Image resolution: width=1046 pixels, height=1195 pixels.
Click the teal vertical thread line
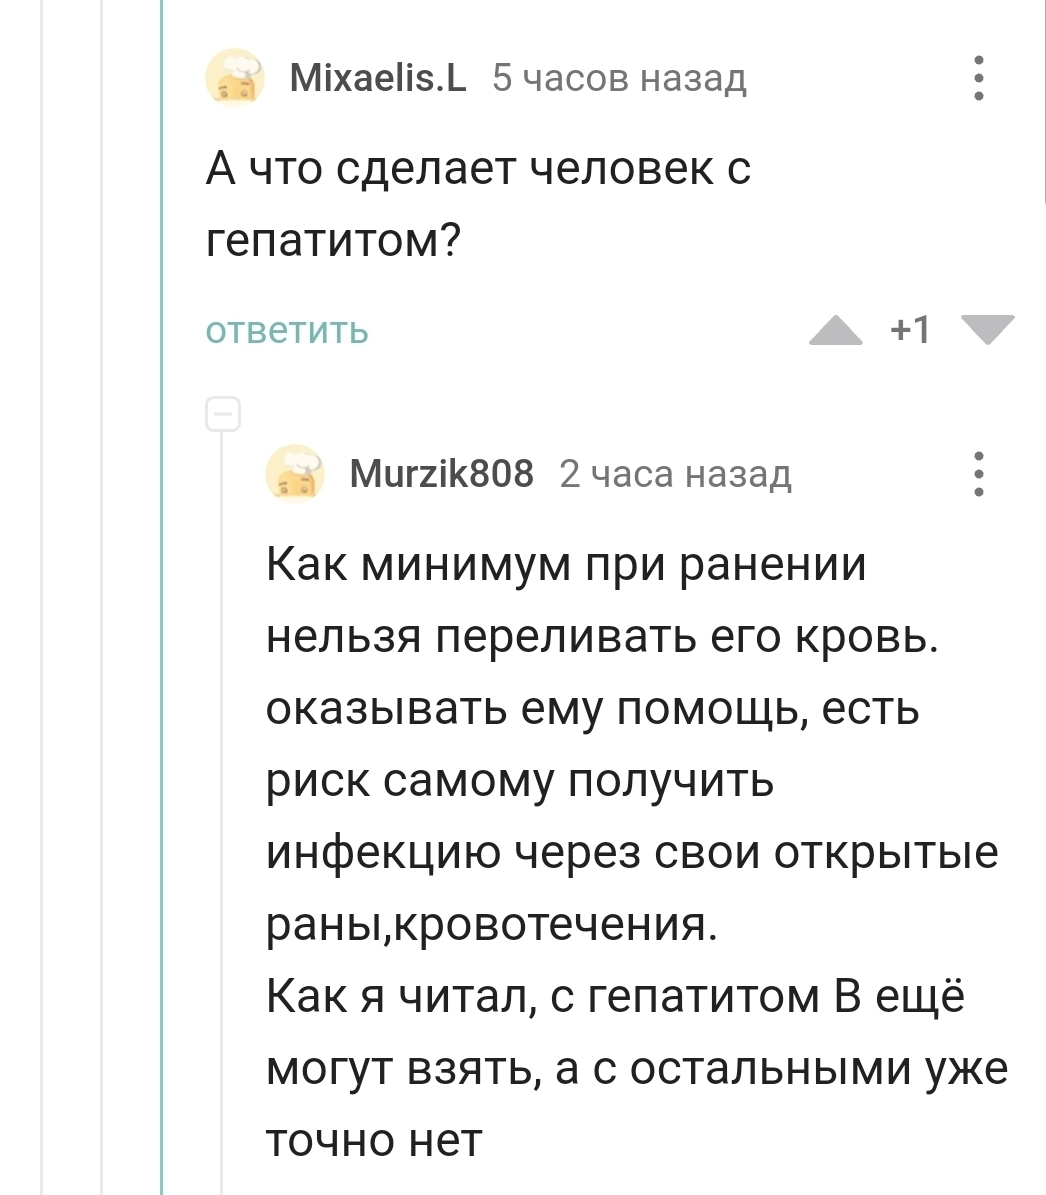point(161,600)
